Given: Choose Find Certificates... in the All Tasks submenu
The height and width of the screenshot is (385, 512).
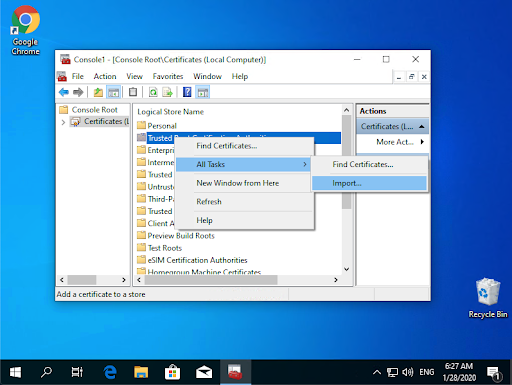Looking at the screenshot, I should 369,164.
